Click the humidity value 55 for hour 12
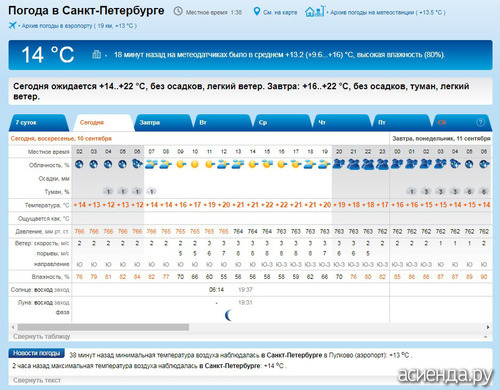The width and height of the screenshot is (500, 390). (x=224, y=277)
